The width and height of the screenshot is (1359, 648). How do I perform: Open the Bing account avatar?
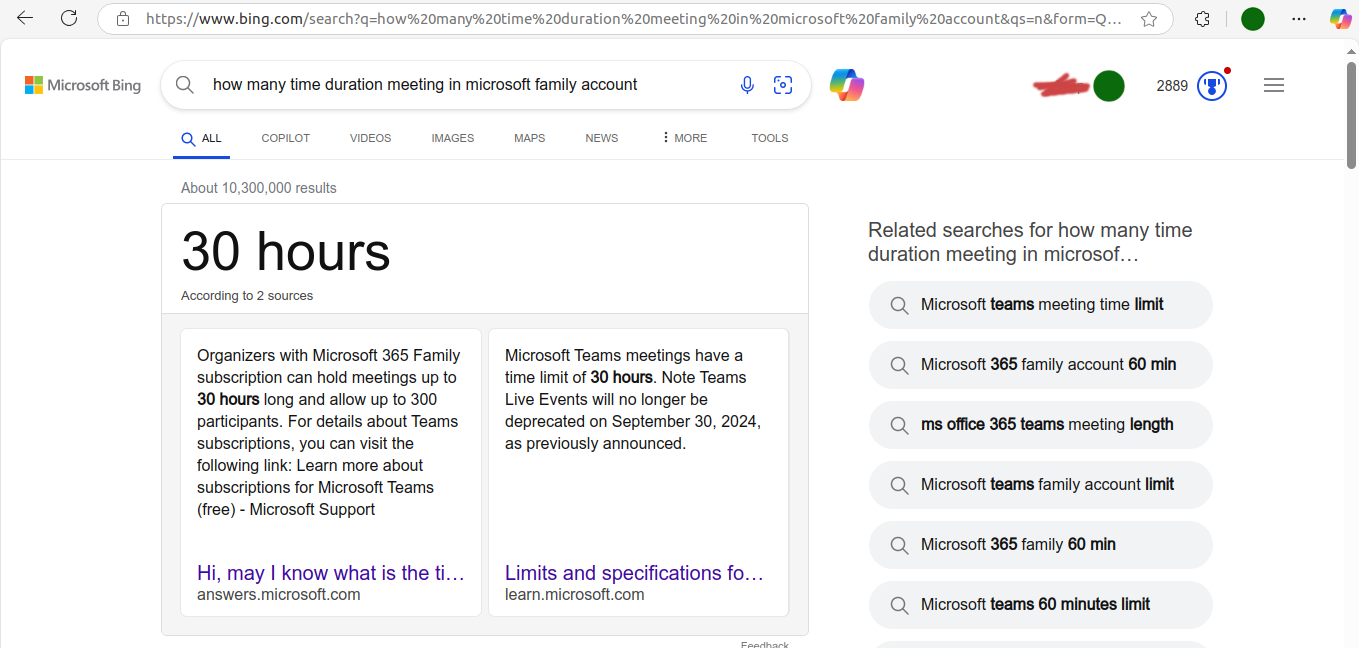click(1109, 86)
